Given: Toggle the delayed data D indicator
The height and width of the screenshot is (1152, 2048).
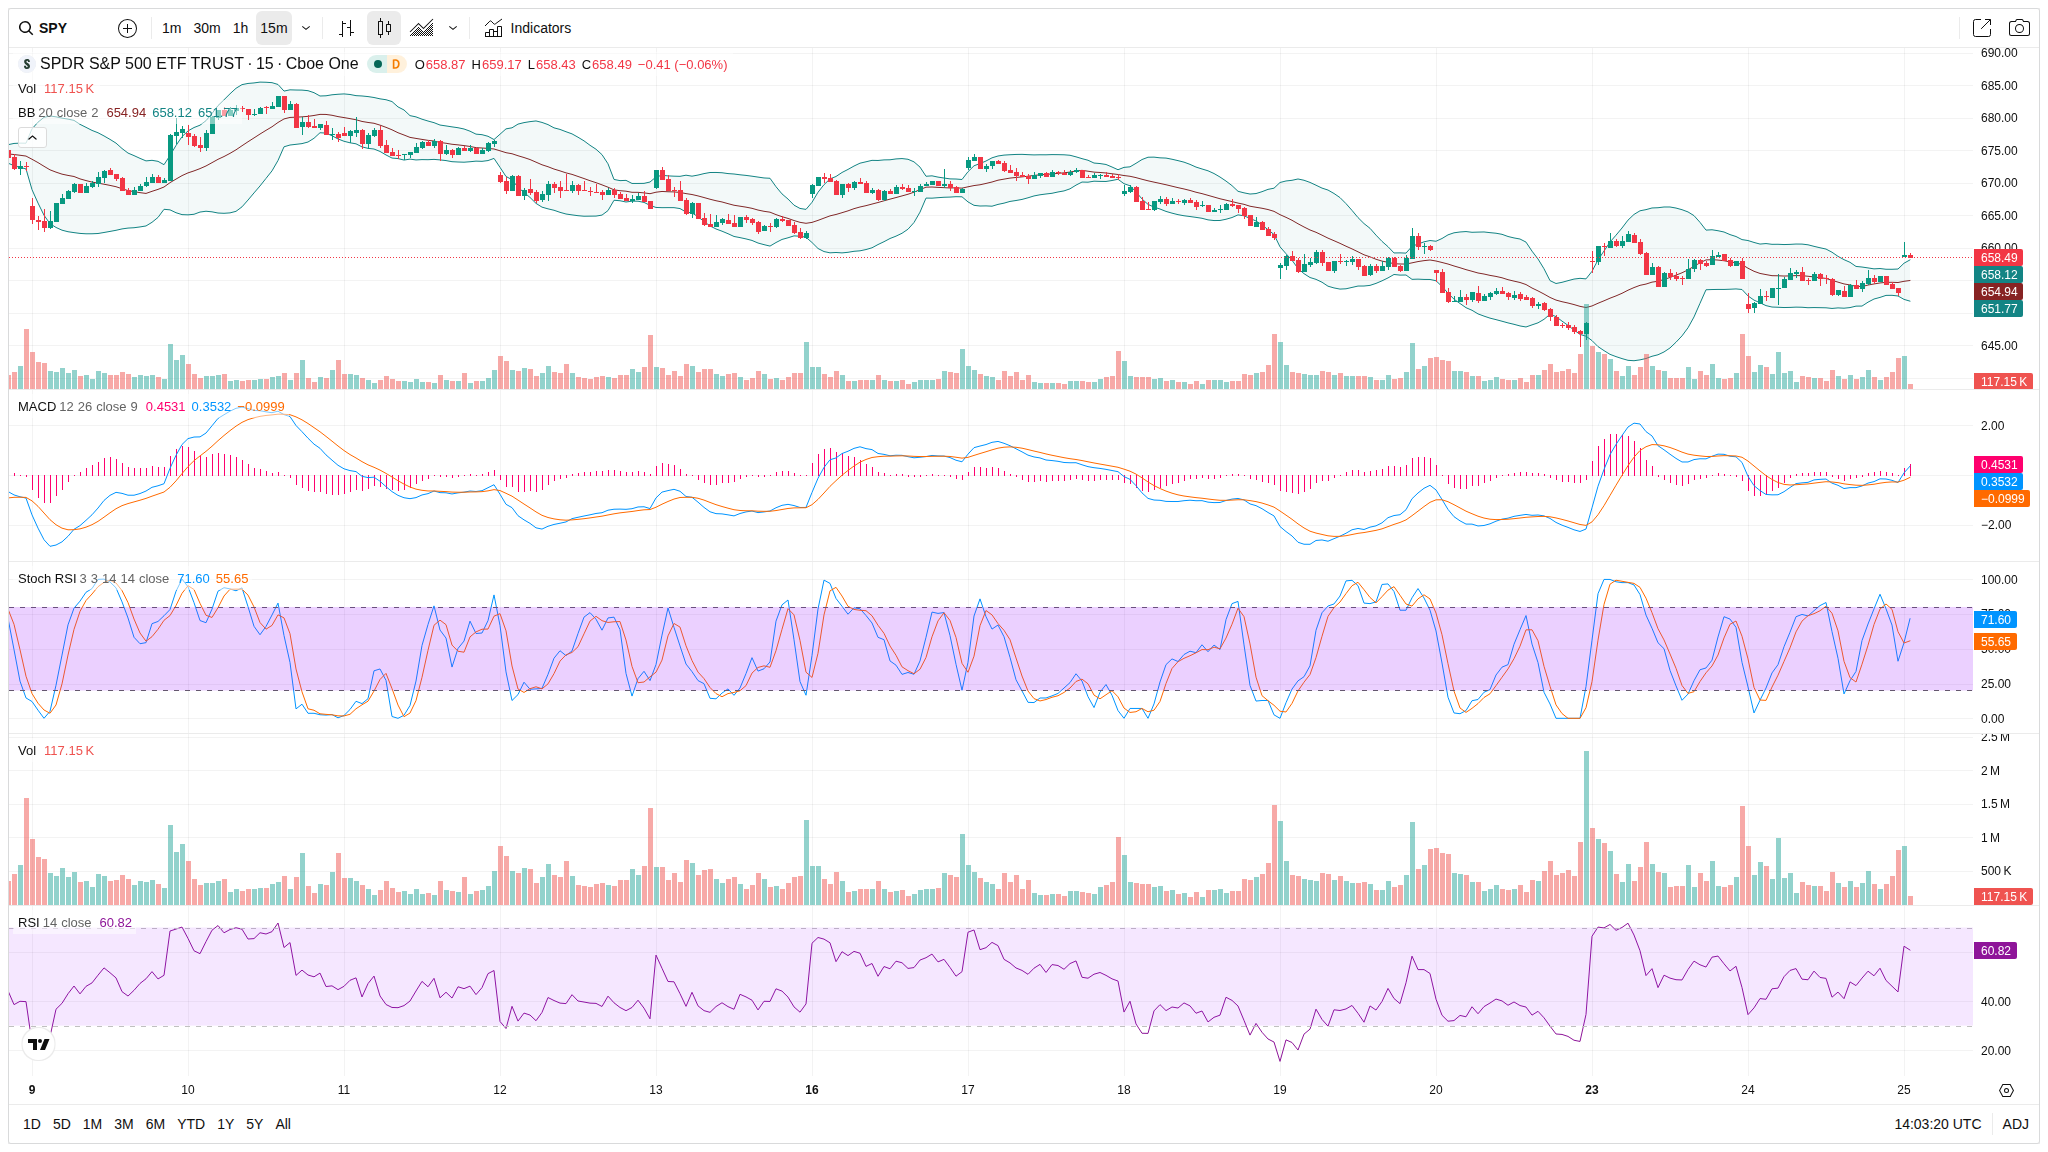Looking at the screenshot, I should pos(396,64).
